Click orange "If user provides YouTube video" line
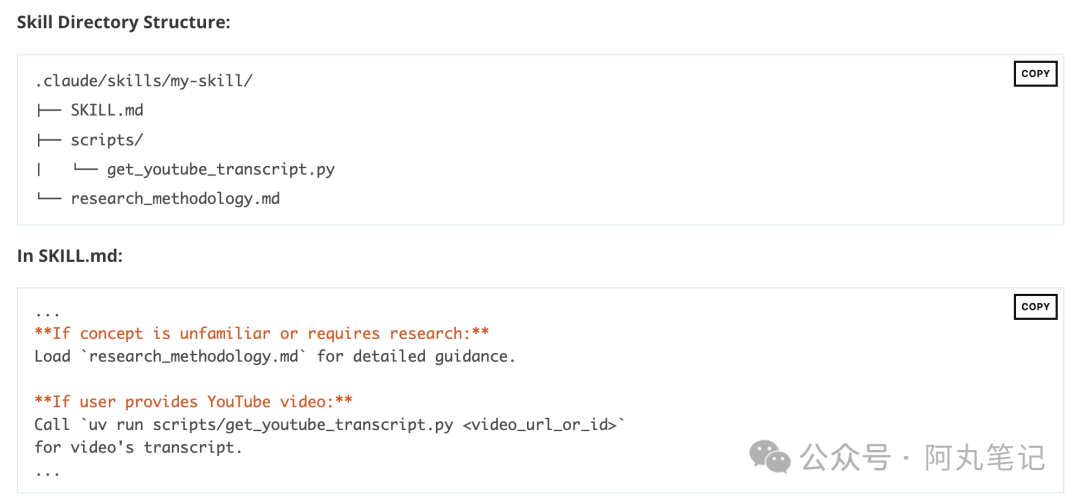1080x501 pixels. (x=194, y=402)
